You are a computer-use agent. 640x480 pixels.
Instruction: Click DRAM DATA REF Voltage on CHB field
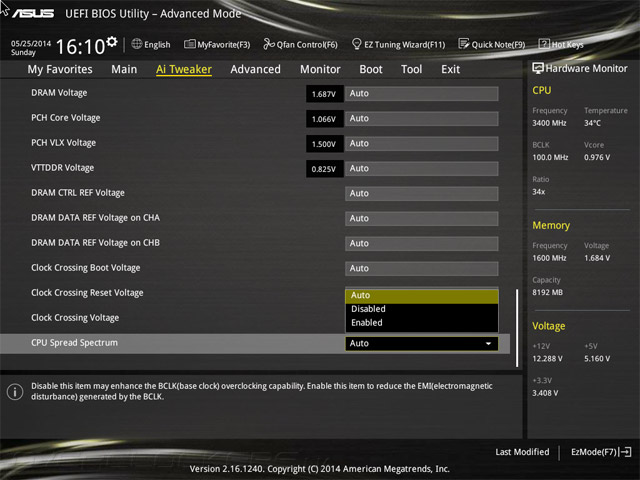[x=422, y=244]
